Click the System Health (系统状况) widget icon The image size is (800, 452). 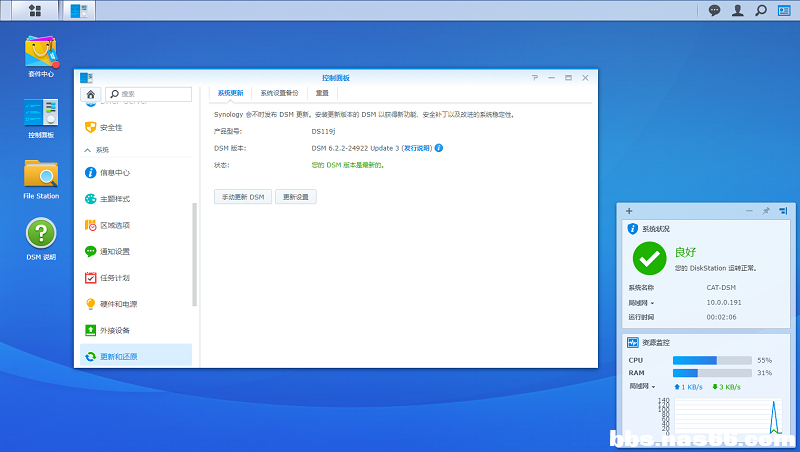[x=633, y=229]
